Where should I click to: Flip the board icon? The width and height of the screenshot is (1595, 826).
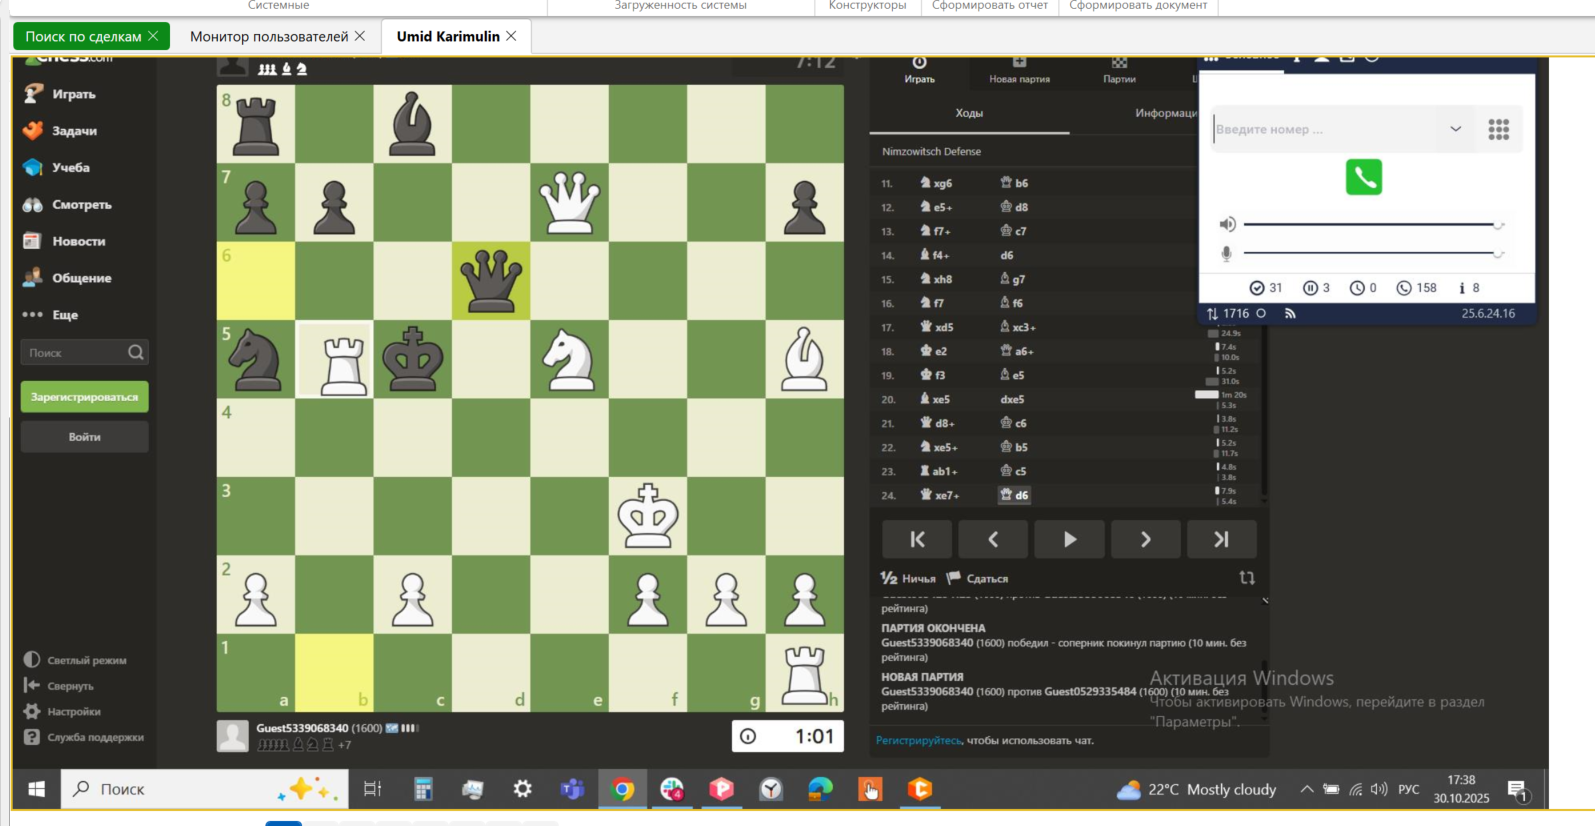pos(1247,578)
